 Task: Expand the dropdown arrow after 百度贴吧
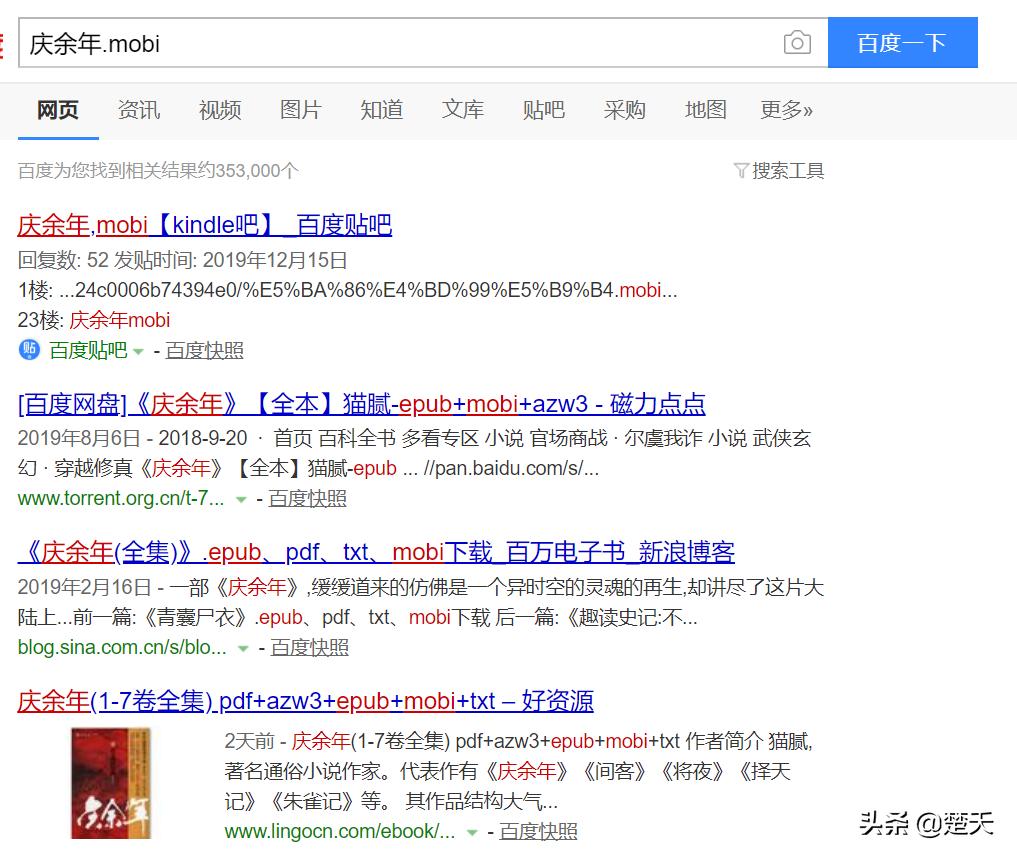click(137, 352)
